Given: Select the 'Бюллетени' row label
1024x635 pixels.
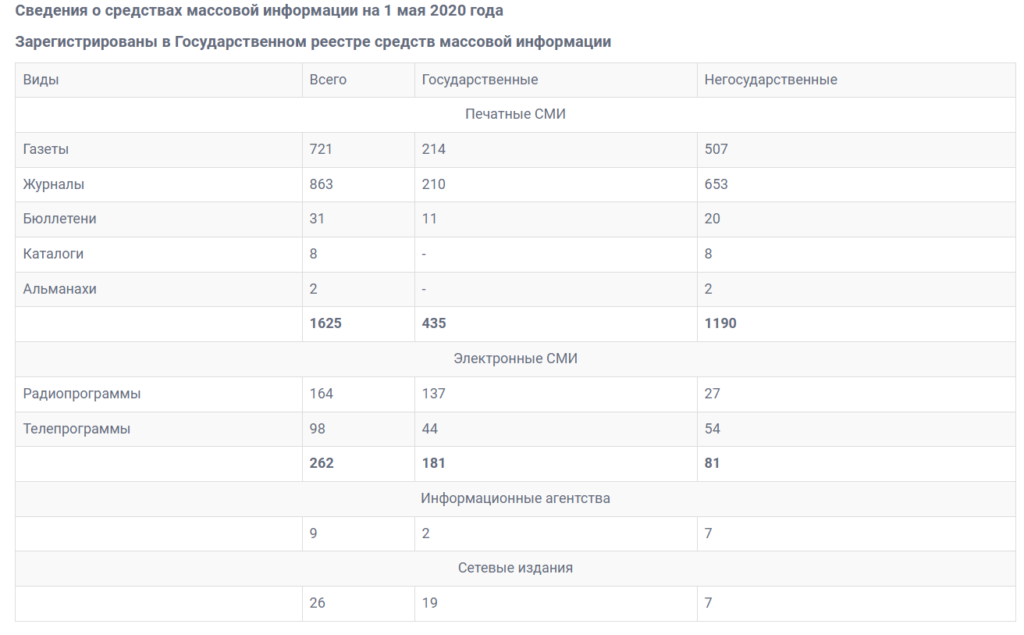Looking at the screenshot, I should point(60,219).
